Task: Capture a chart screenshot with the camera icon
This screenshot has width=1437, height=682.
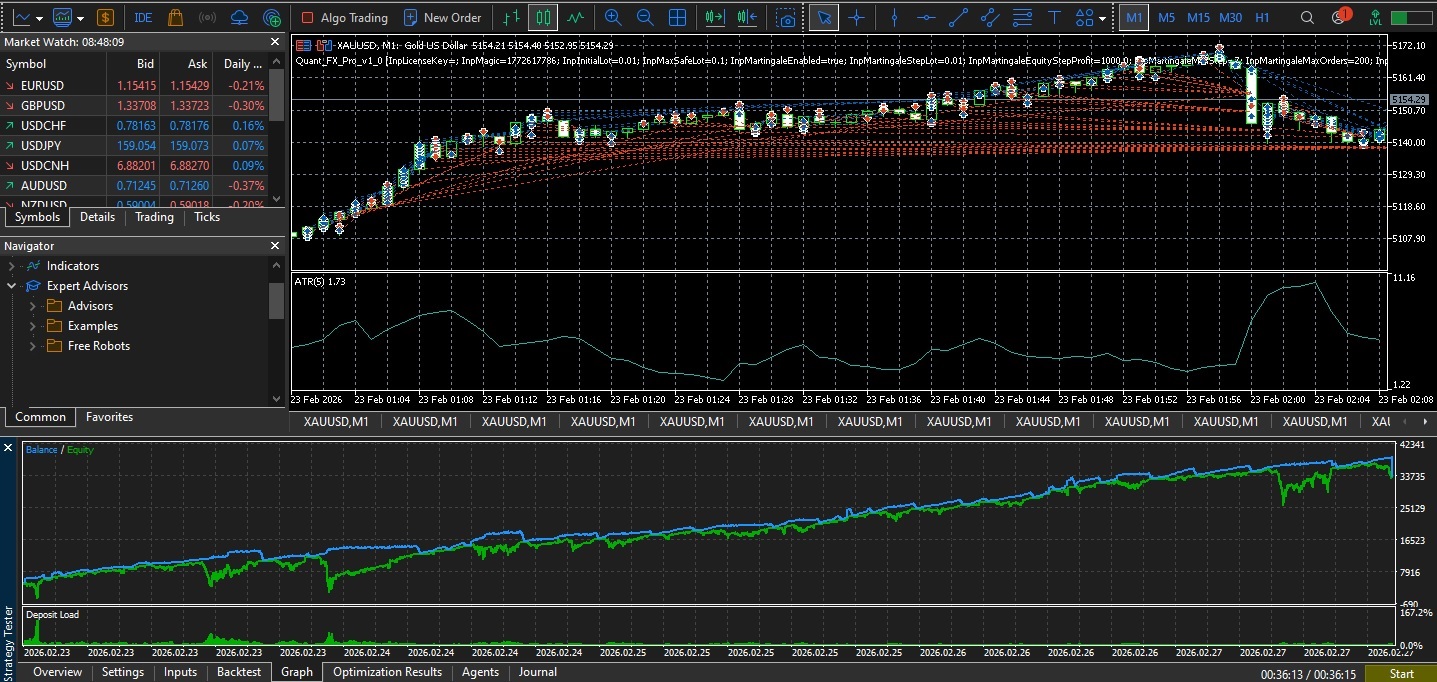Action: 787,17
